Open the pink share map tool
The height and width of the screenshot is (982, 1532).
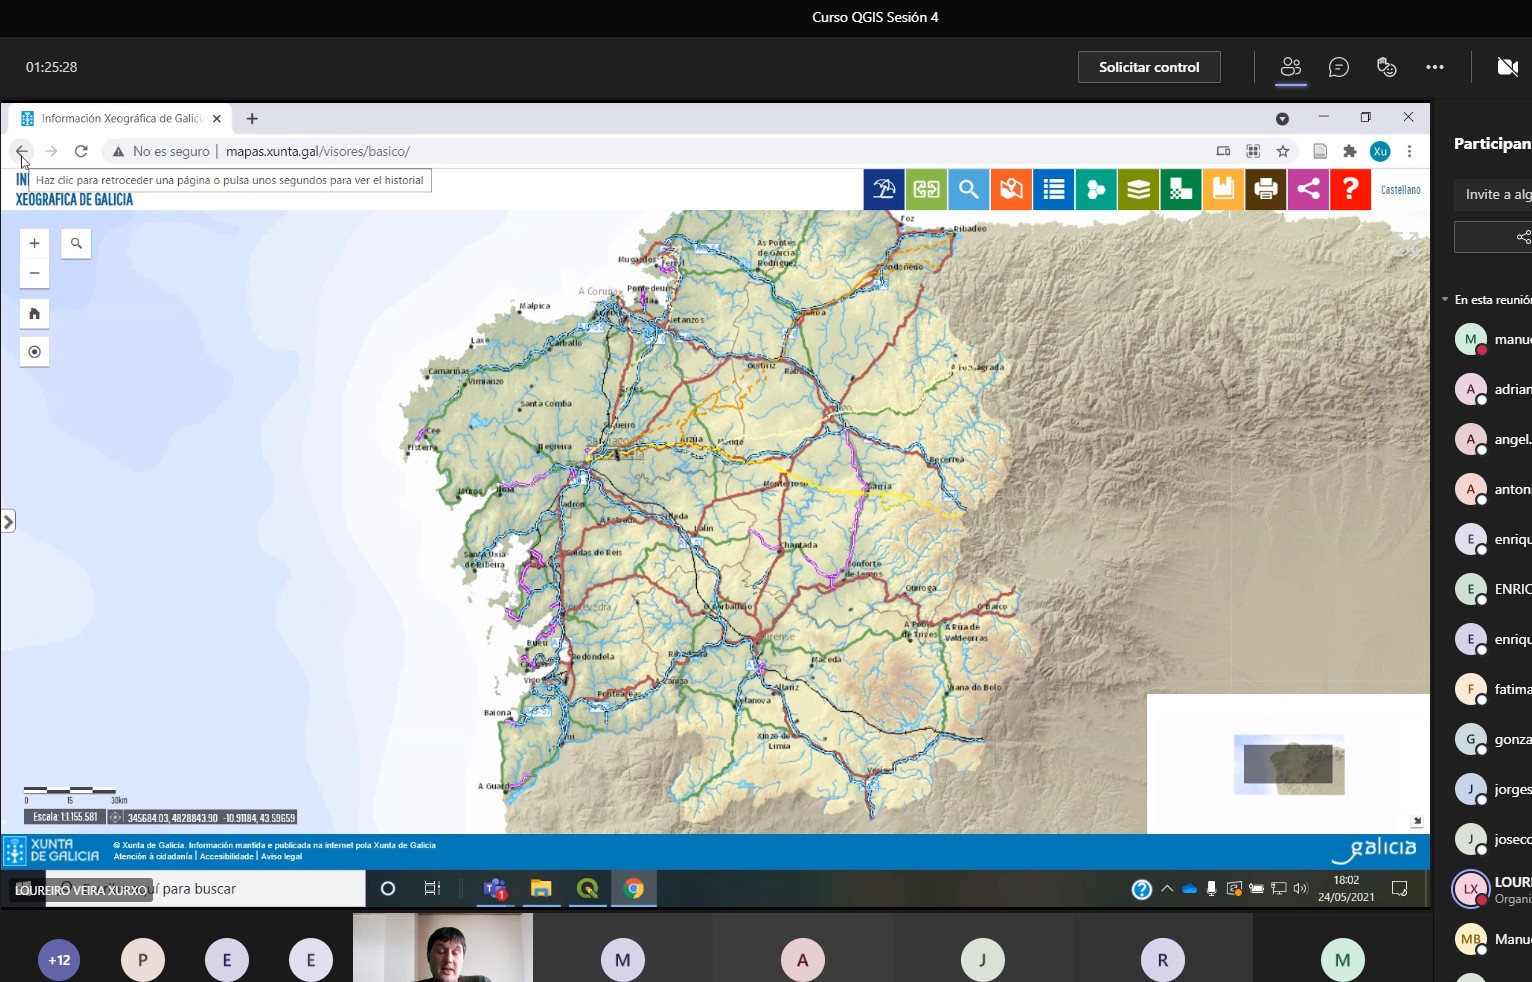(1308, 189)
